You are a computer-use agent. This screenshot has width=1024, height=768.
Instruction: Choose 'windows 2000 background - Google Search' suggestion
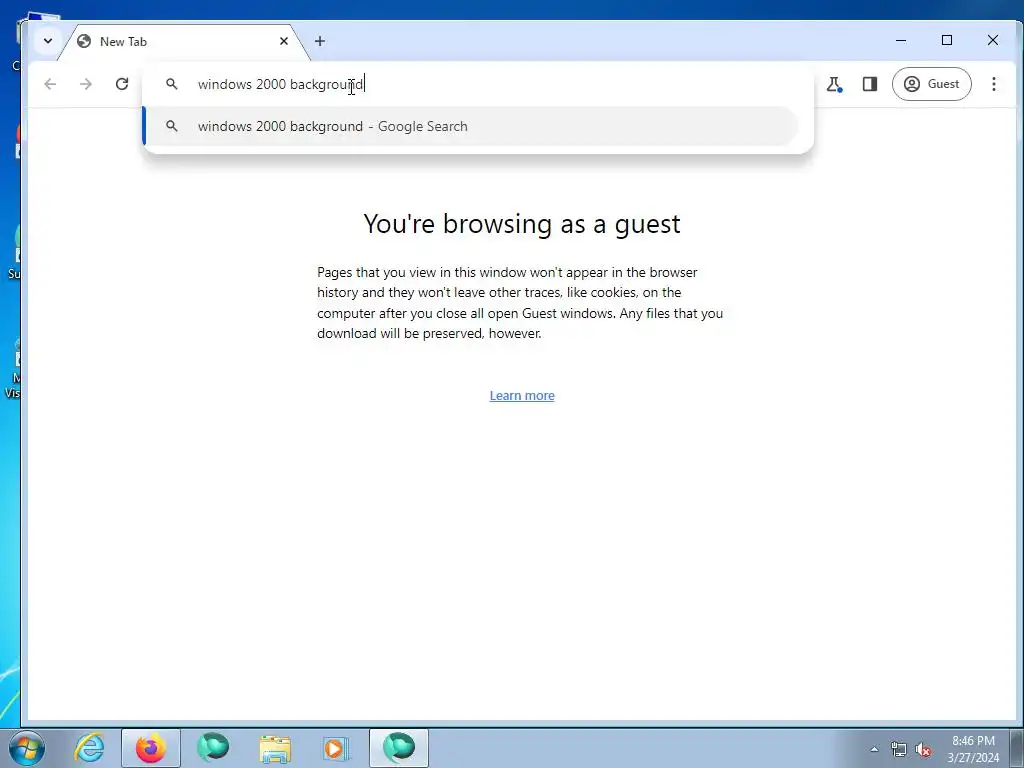tap(470, 126)
